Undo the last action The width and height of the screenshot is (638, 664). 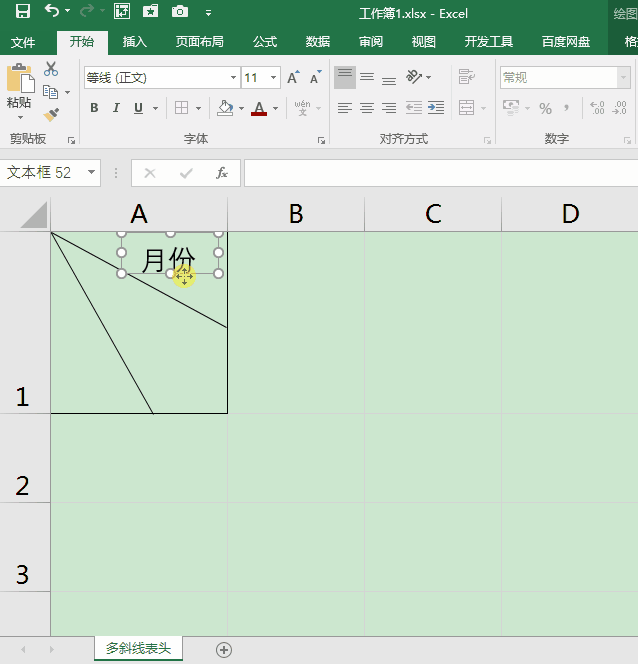coord(52,11)
